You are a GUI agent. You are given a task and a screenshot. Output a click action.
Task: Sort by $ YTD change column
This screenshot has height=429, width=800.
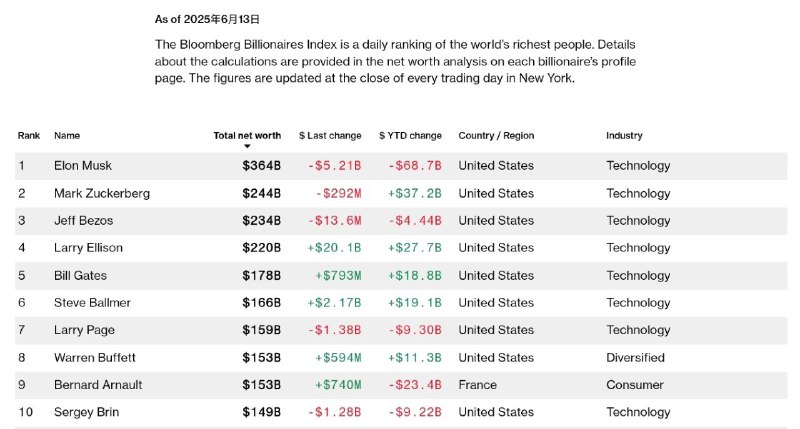pos(410,136)
